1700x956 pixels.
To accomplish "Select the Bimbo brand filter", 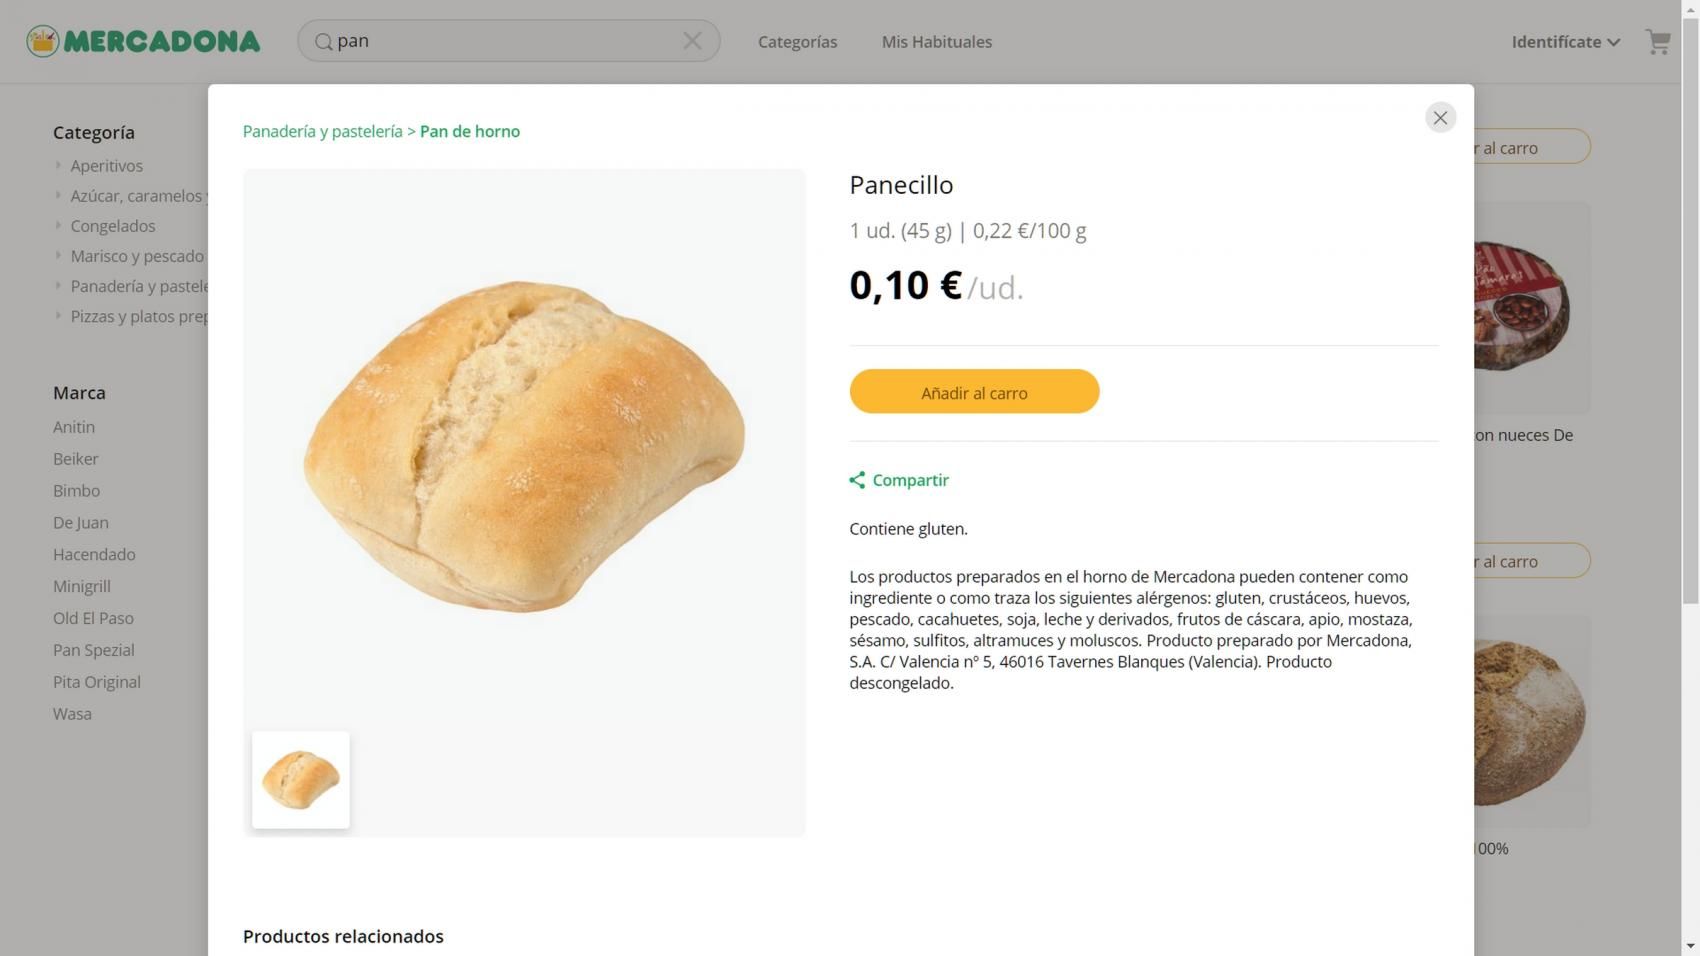I will click(x=76, y=490).
